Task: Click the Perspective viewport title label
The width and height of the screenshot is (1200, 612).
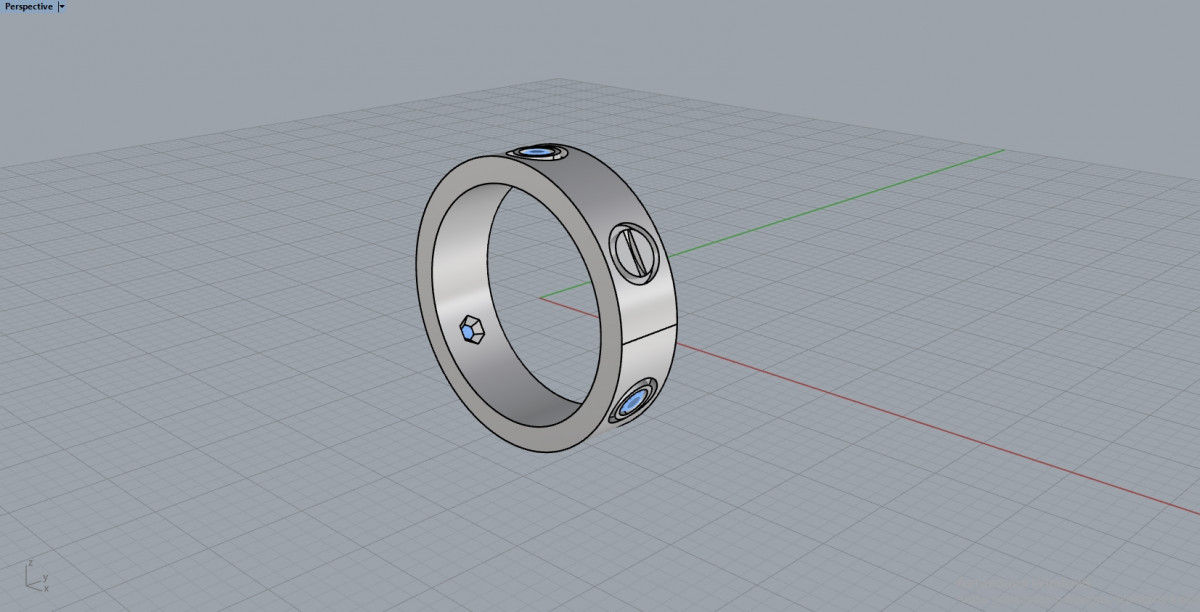Action: [28, 6]
